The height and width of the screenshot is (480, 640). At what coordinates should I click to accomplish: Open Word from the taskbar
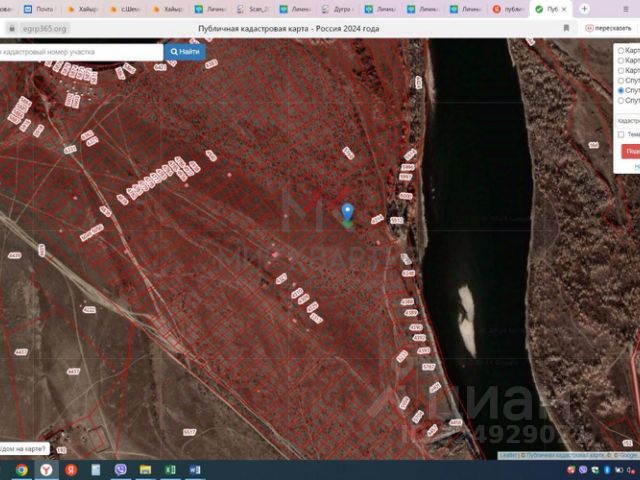pyautogui.click(x=195, y=470)
